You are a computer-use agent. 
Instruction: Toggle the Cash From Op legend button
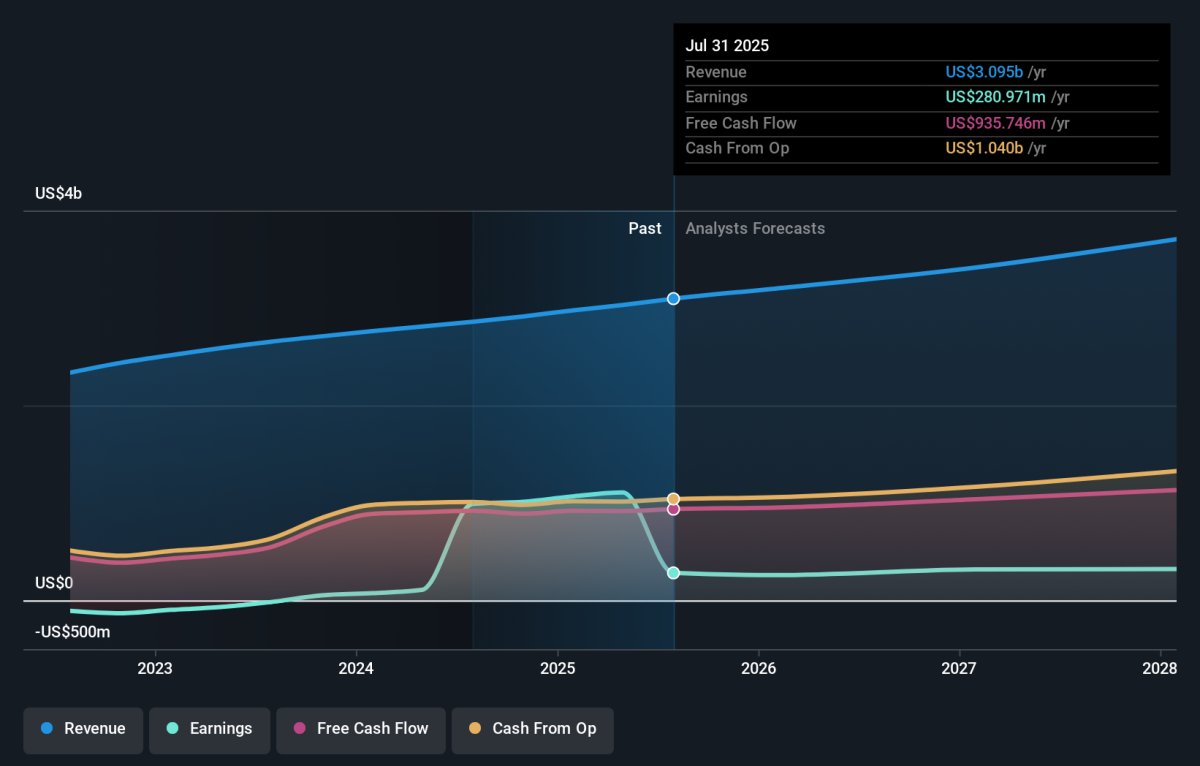[532, 729]
